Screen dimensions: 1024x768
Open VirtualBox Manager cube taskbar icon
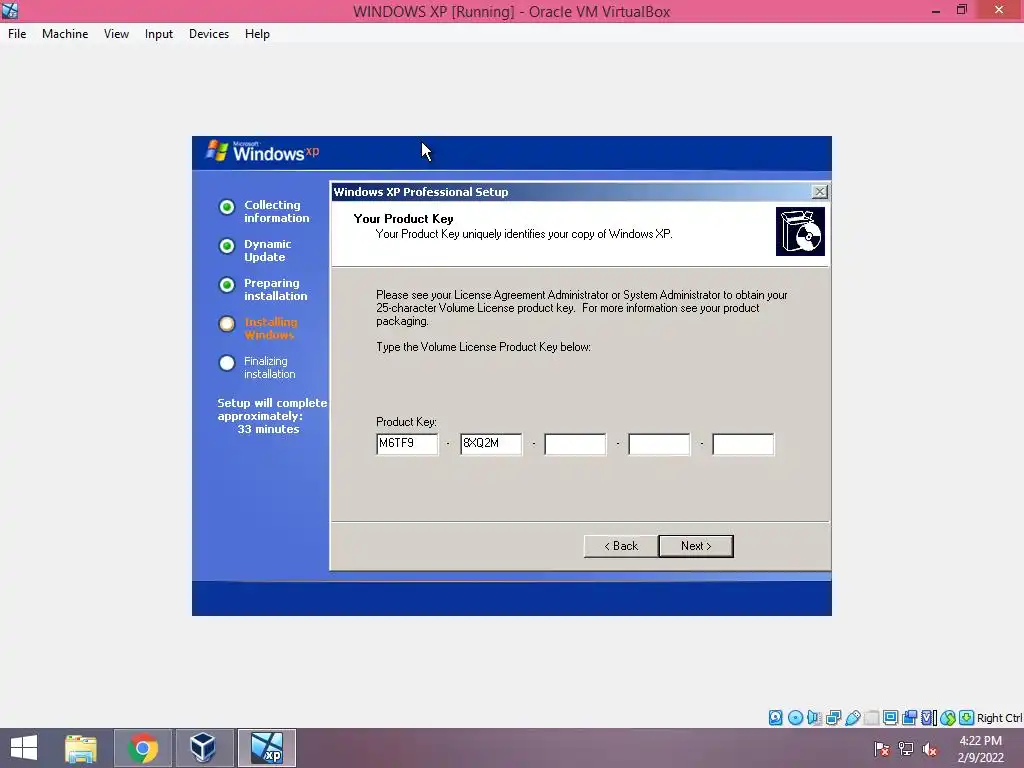click(204, 748)
